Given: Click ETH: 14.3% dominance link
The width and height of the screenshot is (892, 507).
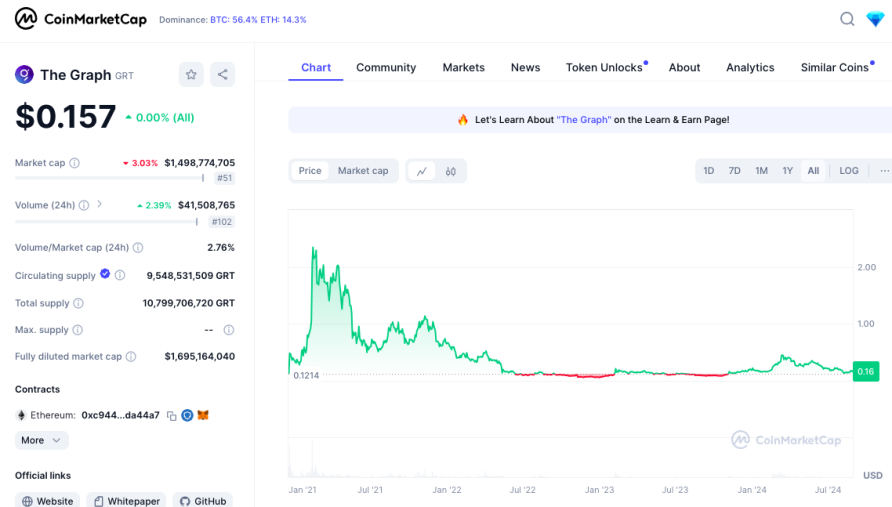Looking at the screenshot, I should 283,20.
